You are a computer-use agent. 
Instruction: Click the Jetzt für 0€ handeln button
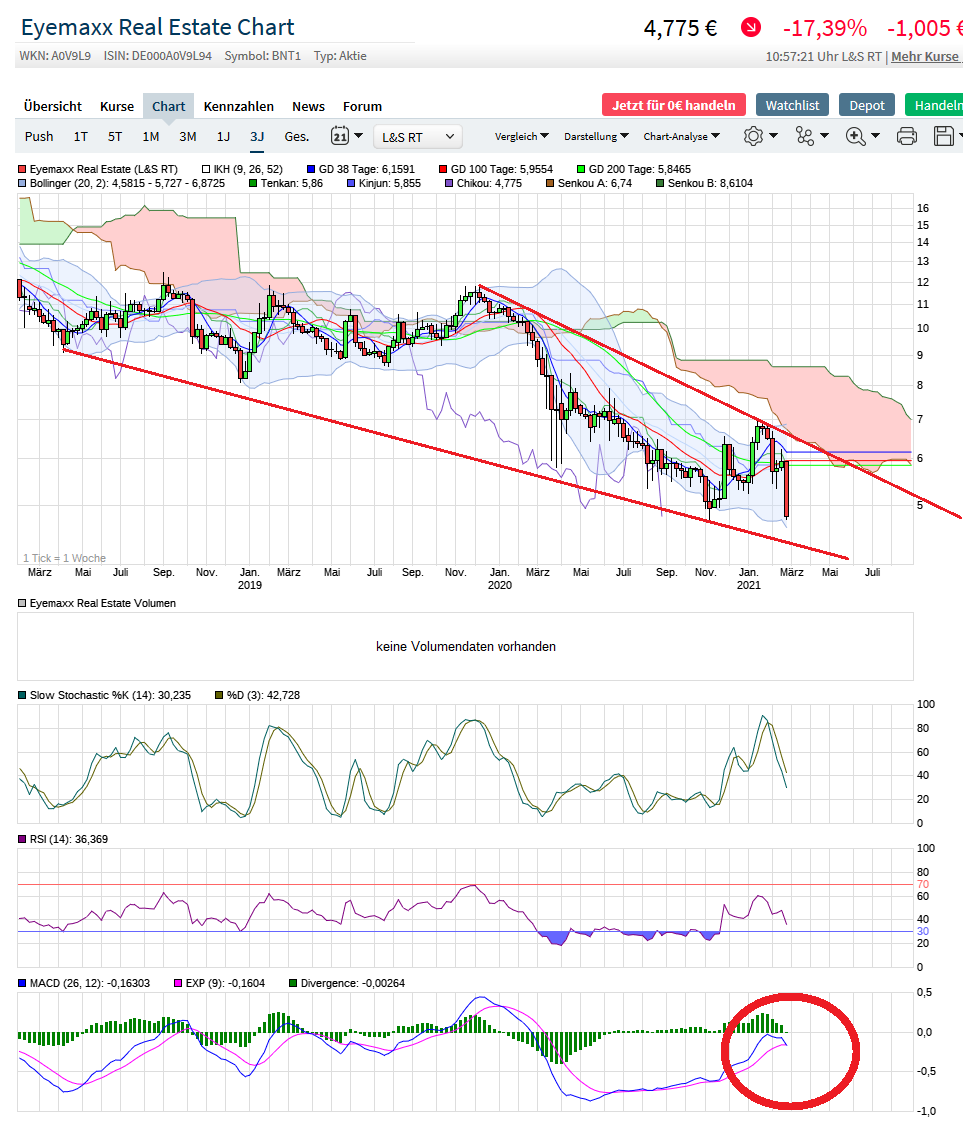[673, 105]
